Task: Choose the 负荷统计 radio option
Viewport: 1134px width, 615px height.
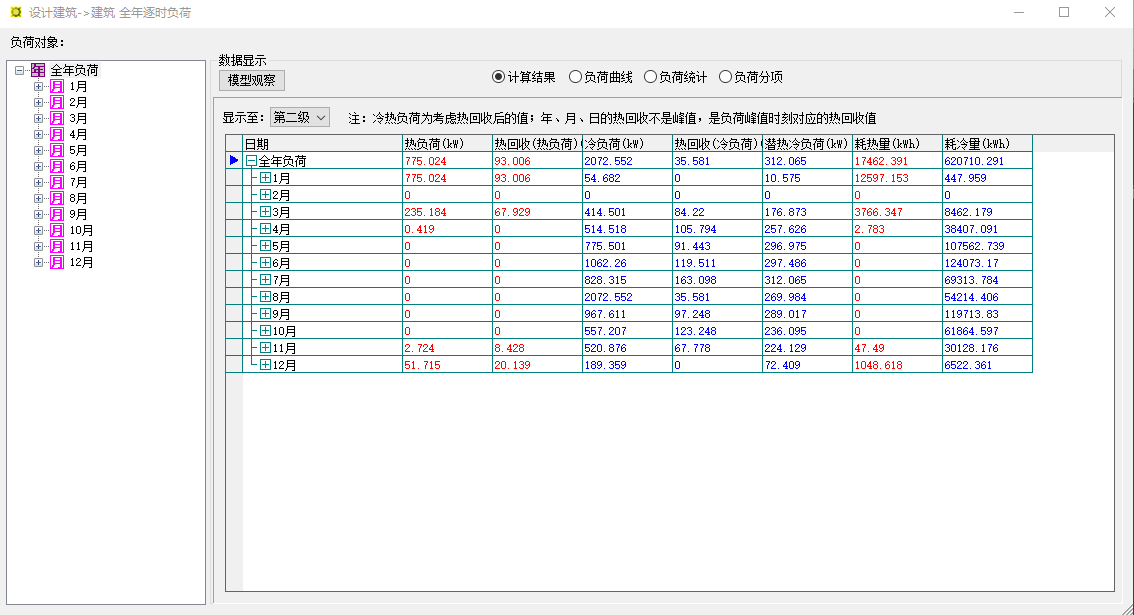Action: (650, 77)
